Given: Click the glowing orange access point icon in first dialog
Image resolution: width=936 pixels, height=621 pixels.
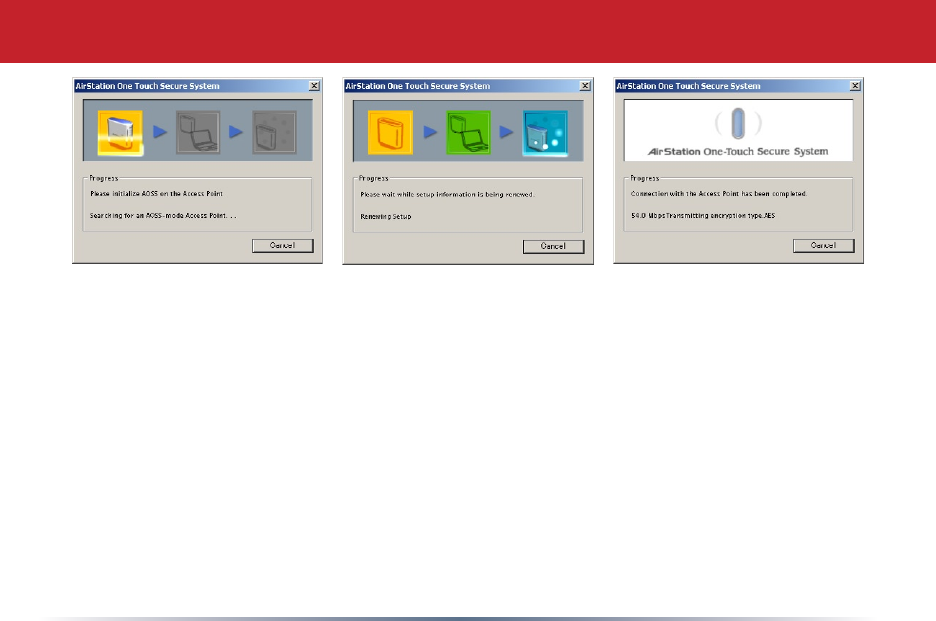Looking at the screenshot, I should point(120,133).
